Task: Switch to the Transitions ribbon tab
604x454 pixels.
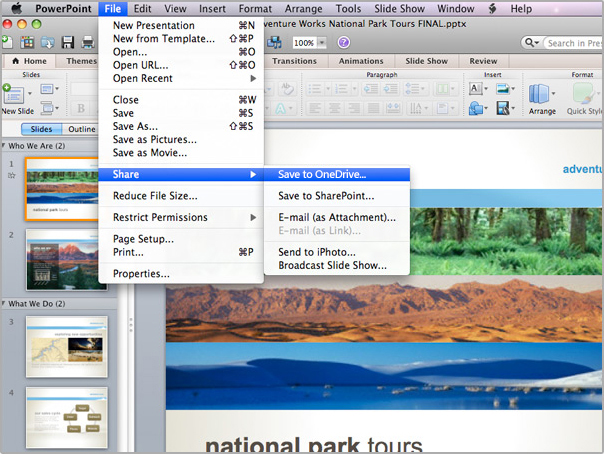Action: pyautogui.click(x=294, y=61)
